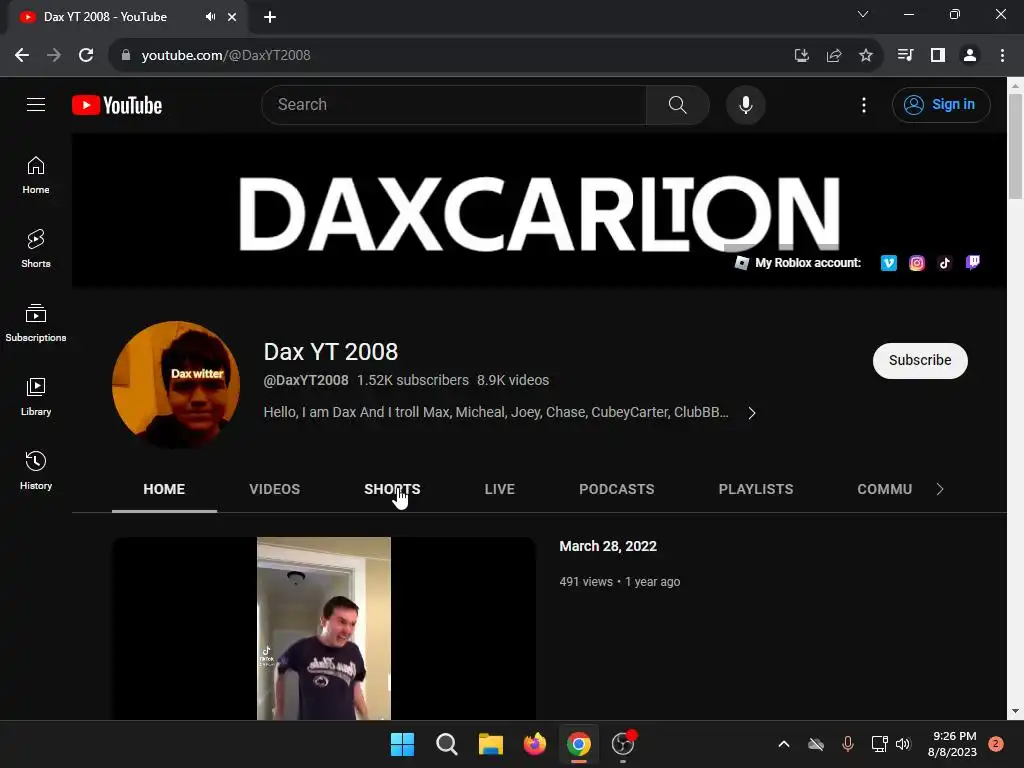Select the VIDEOS channel tab
The height and width of the screenshot is (768, 1024).
[x=274, y=489]
